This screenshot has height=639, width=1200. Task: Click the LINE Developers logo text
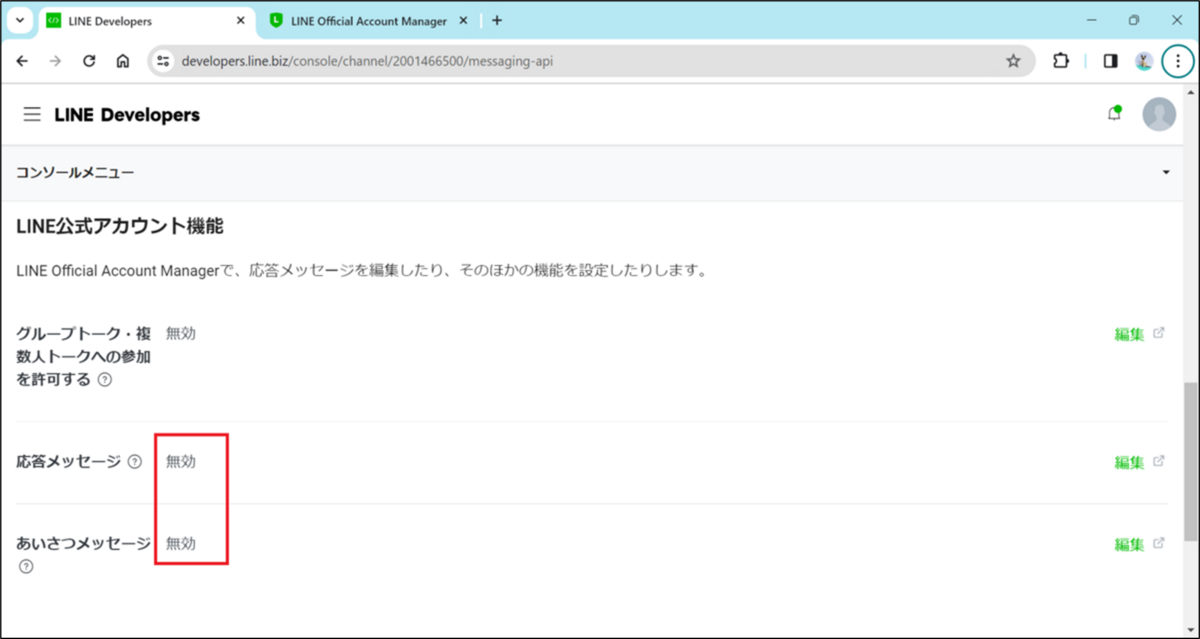127,115
